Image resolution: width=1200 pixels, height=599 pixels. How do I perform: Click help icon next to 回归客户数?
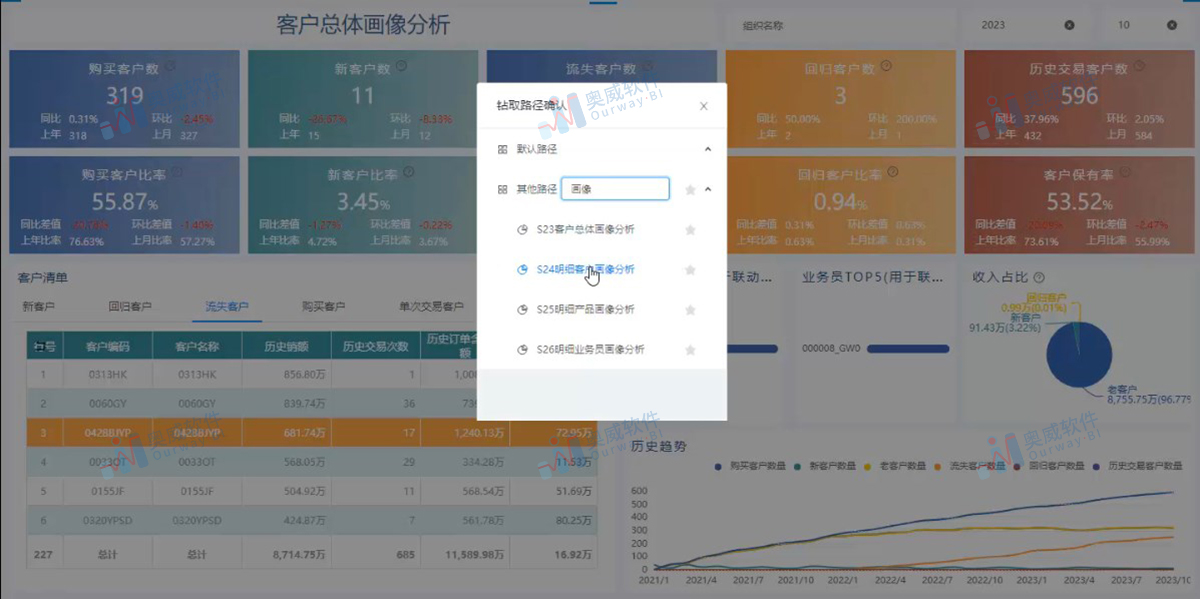886,66
